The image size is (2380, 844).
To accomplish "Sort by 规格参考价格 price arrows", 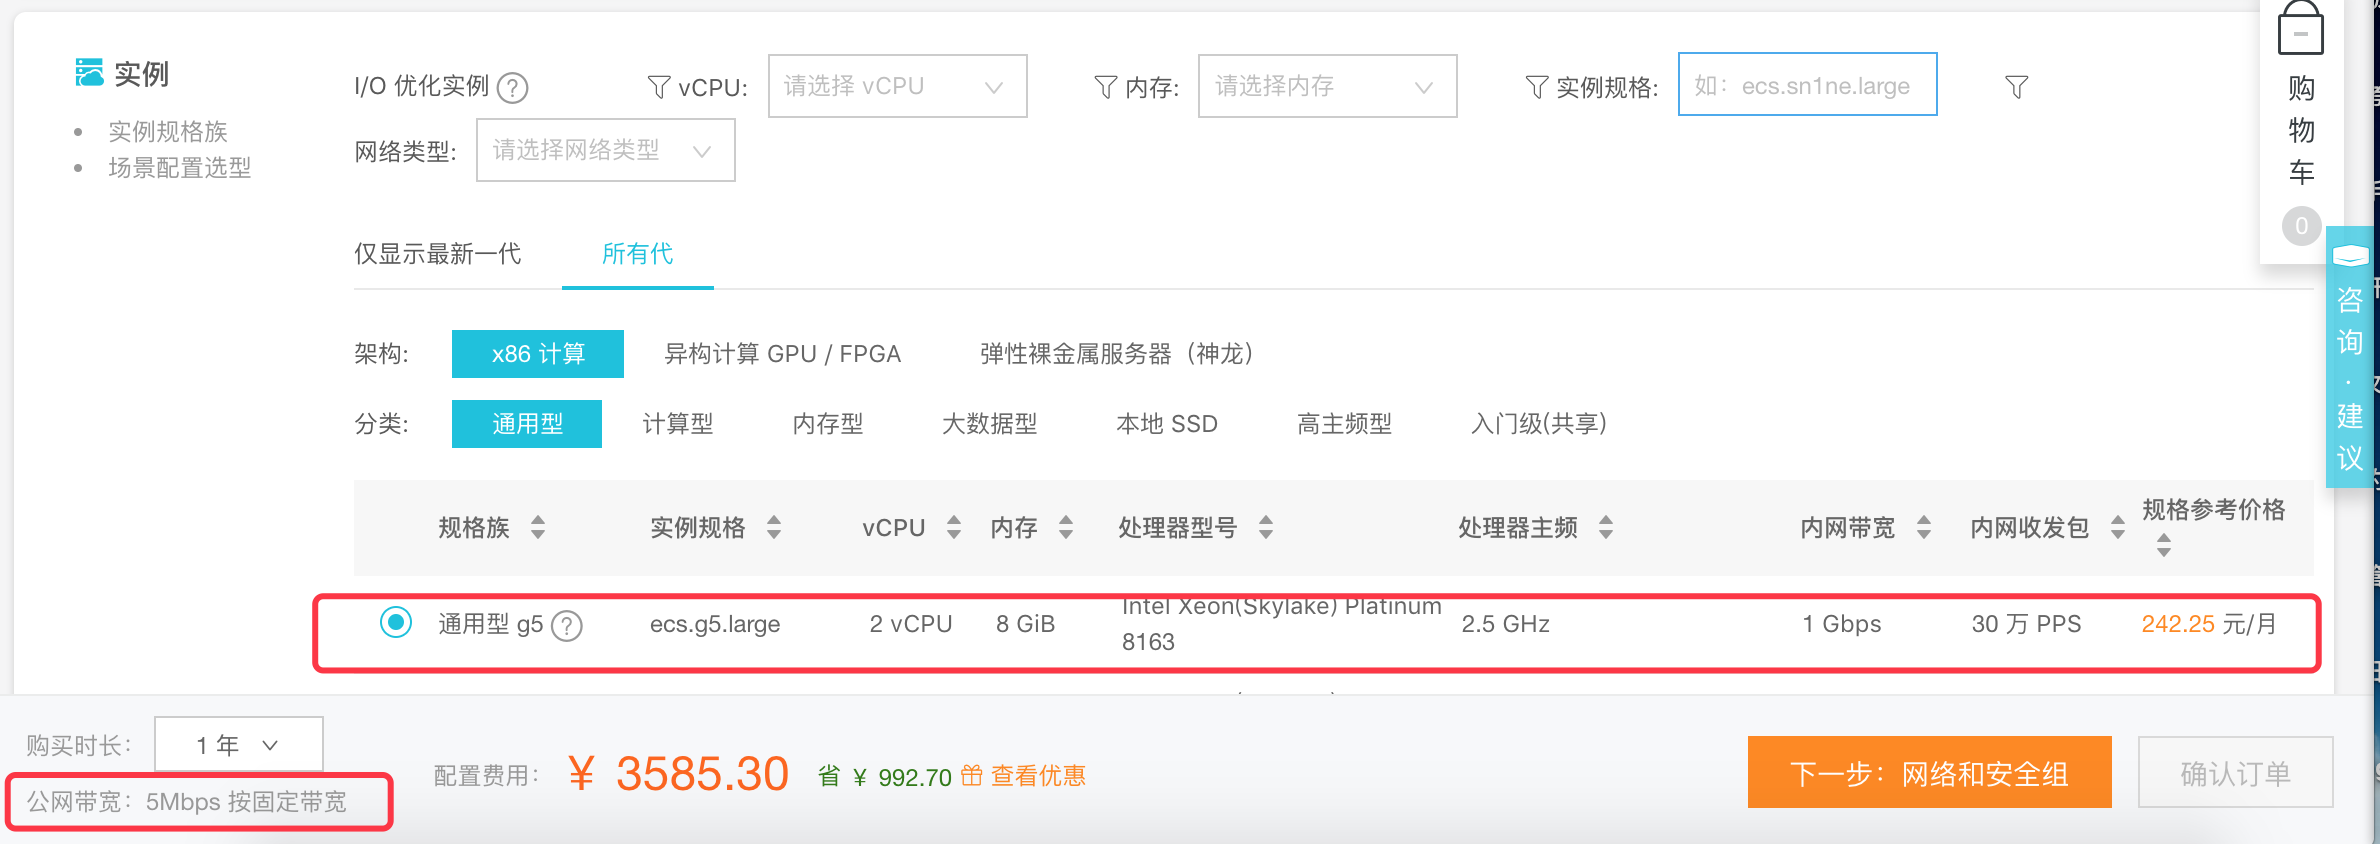I will [x=2163, y=545].
